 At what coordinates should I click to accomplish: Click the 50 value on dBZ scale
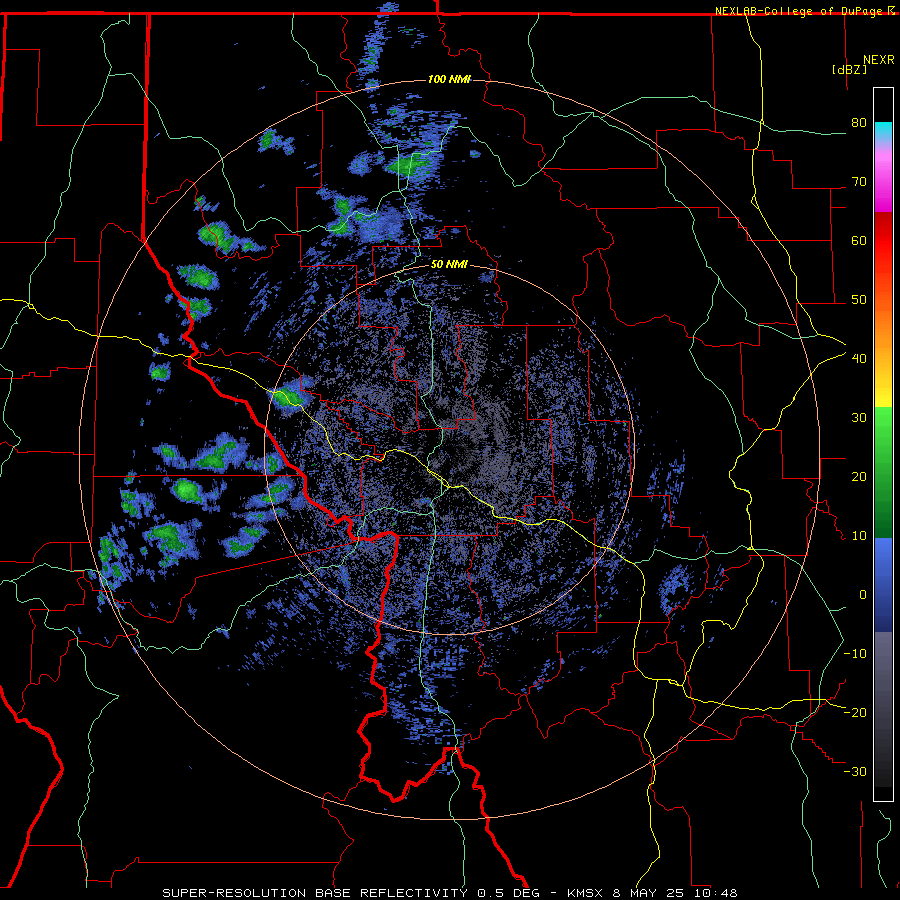pyautogui.click(x=859, y=300)
